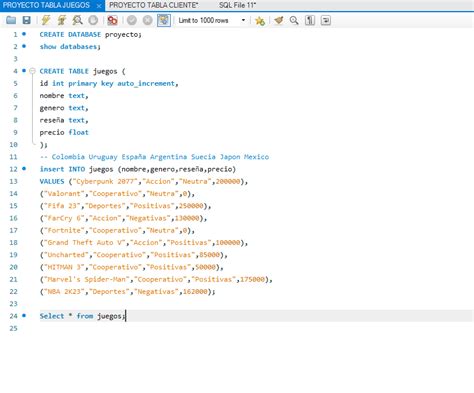This screenshot has width=474, height=393.
Task: Click line number 23 in gutter
Action: [x=13, y=304]
